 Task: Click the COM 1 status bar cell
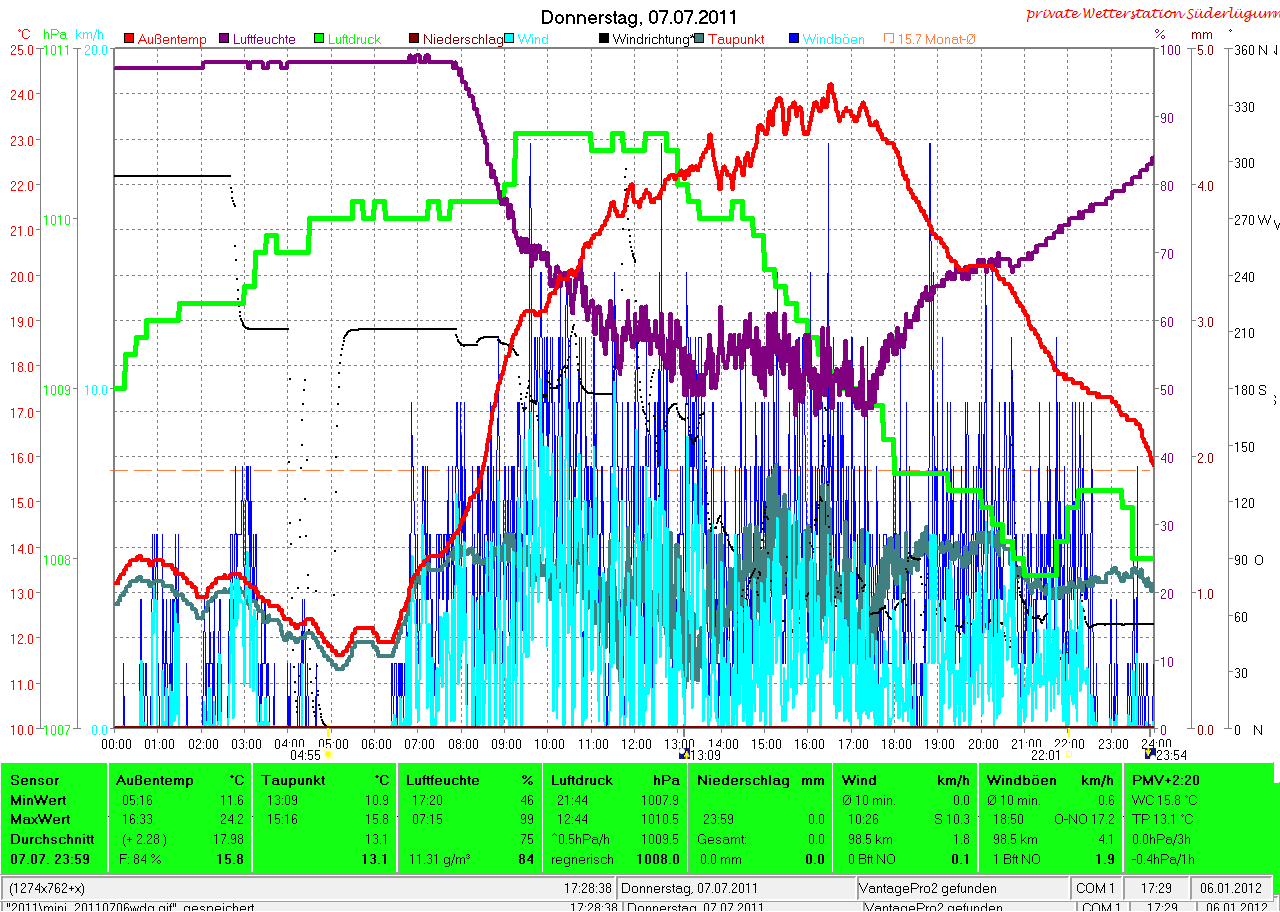click(x=1095, y=888)
